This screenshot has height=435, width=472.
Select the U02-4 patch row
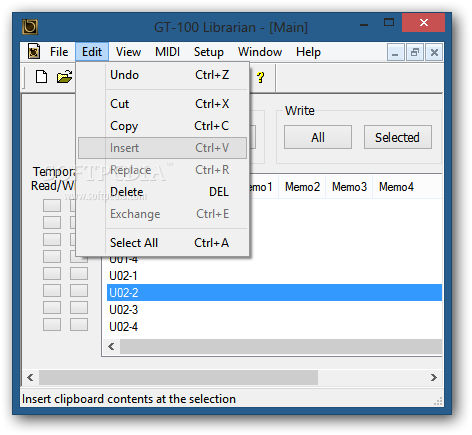[274, 327]
